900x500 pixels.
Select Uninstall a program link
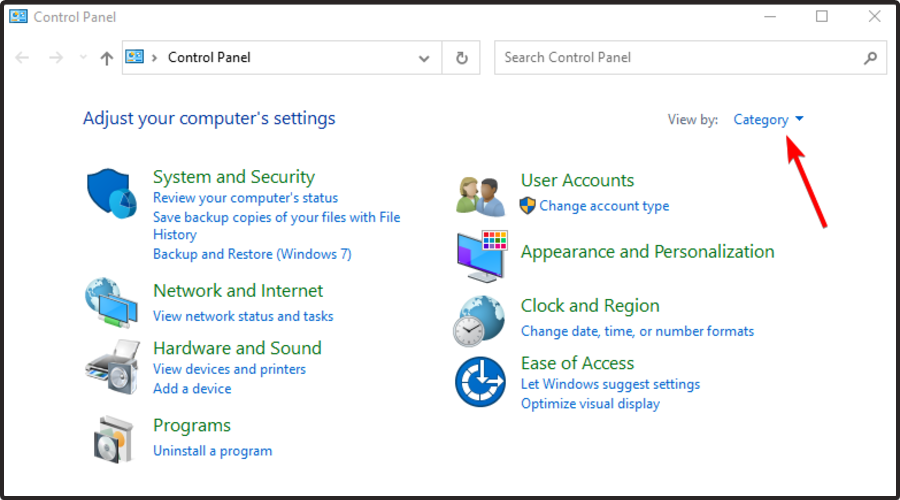coord(212,451)
